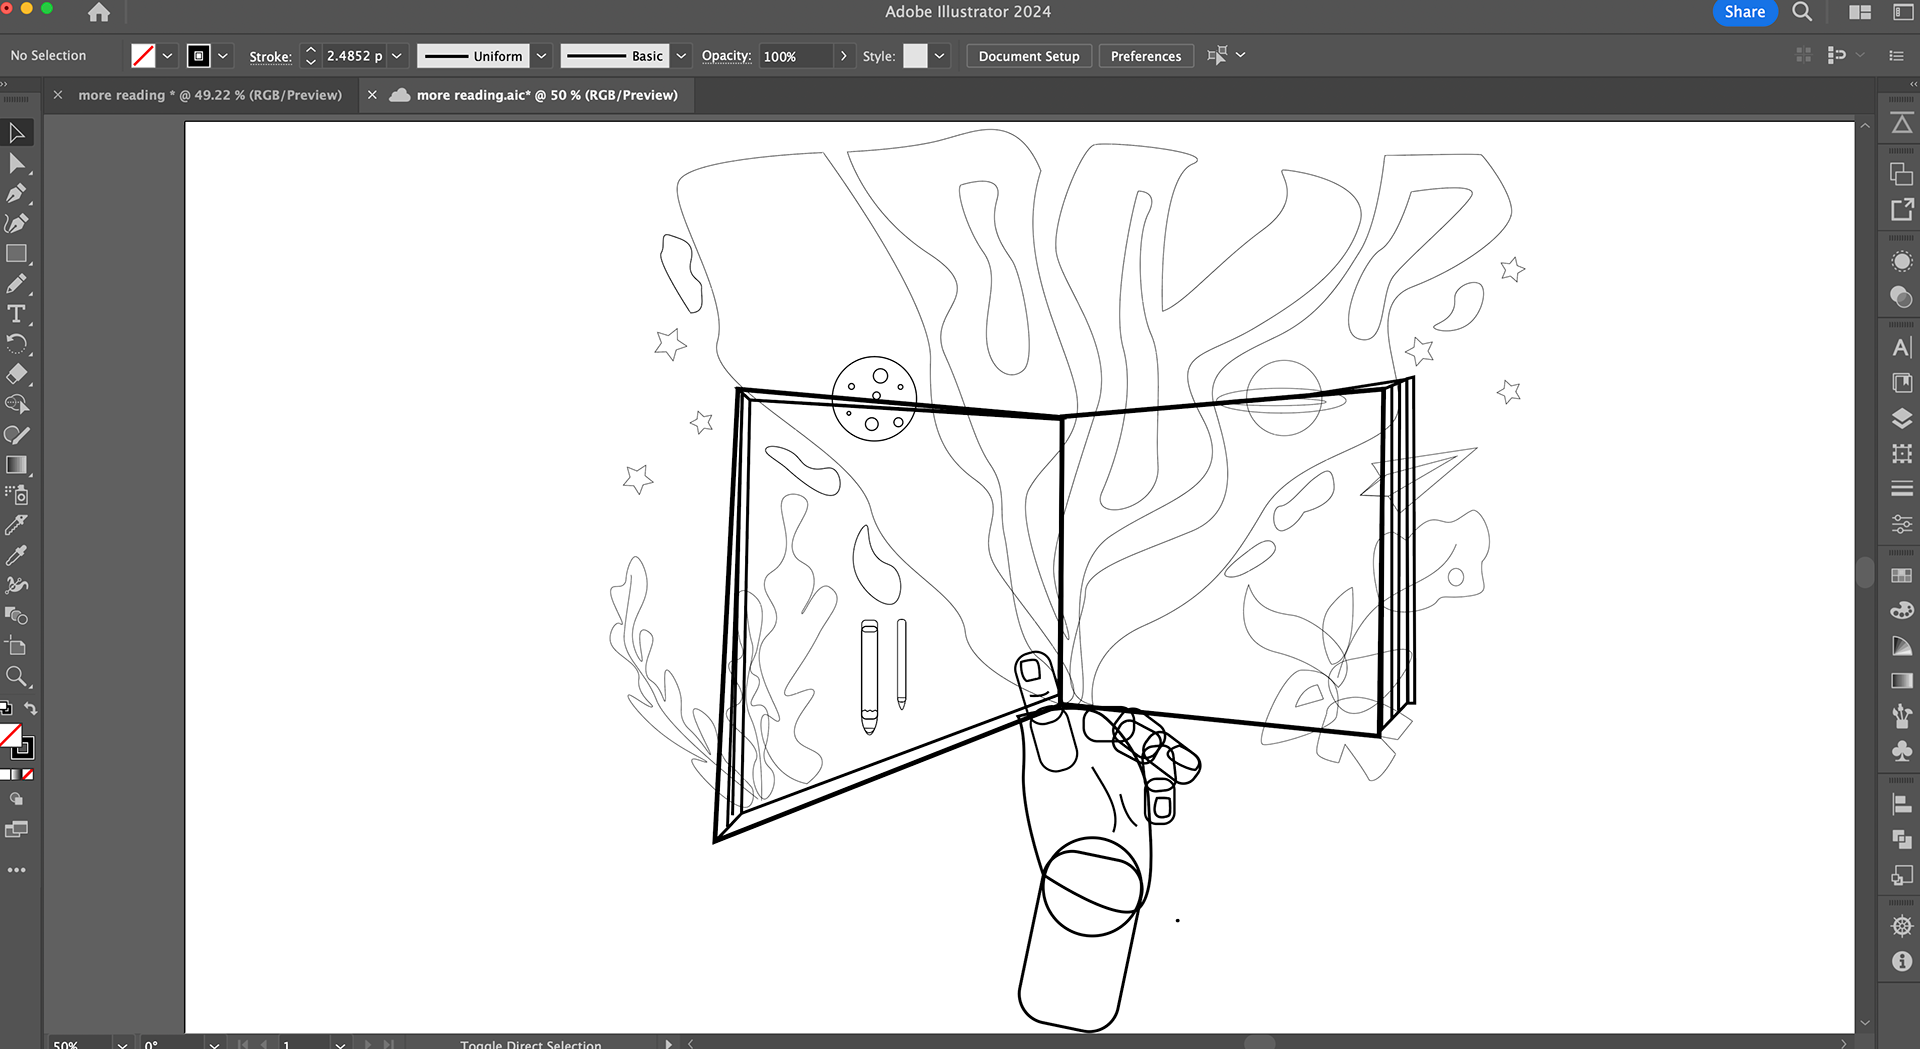The width and height of the screenshot is (1920, 1049).
Task: Open the Appearance panel
Action: pyautogui.click(x=1902, y=262)
